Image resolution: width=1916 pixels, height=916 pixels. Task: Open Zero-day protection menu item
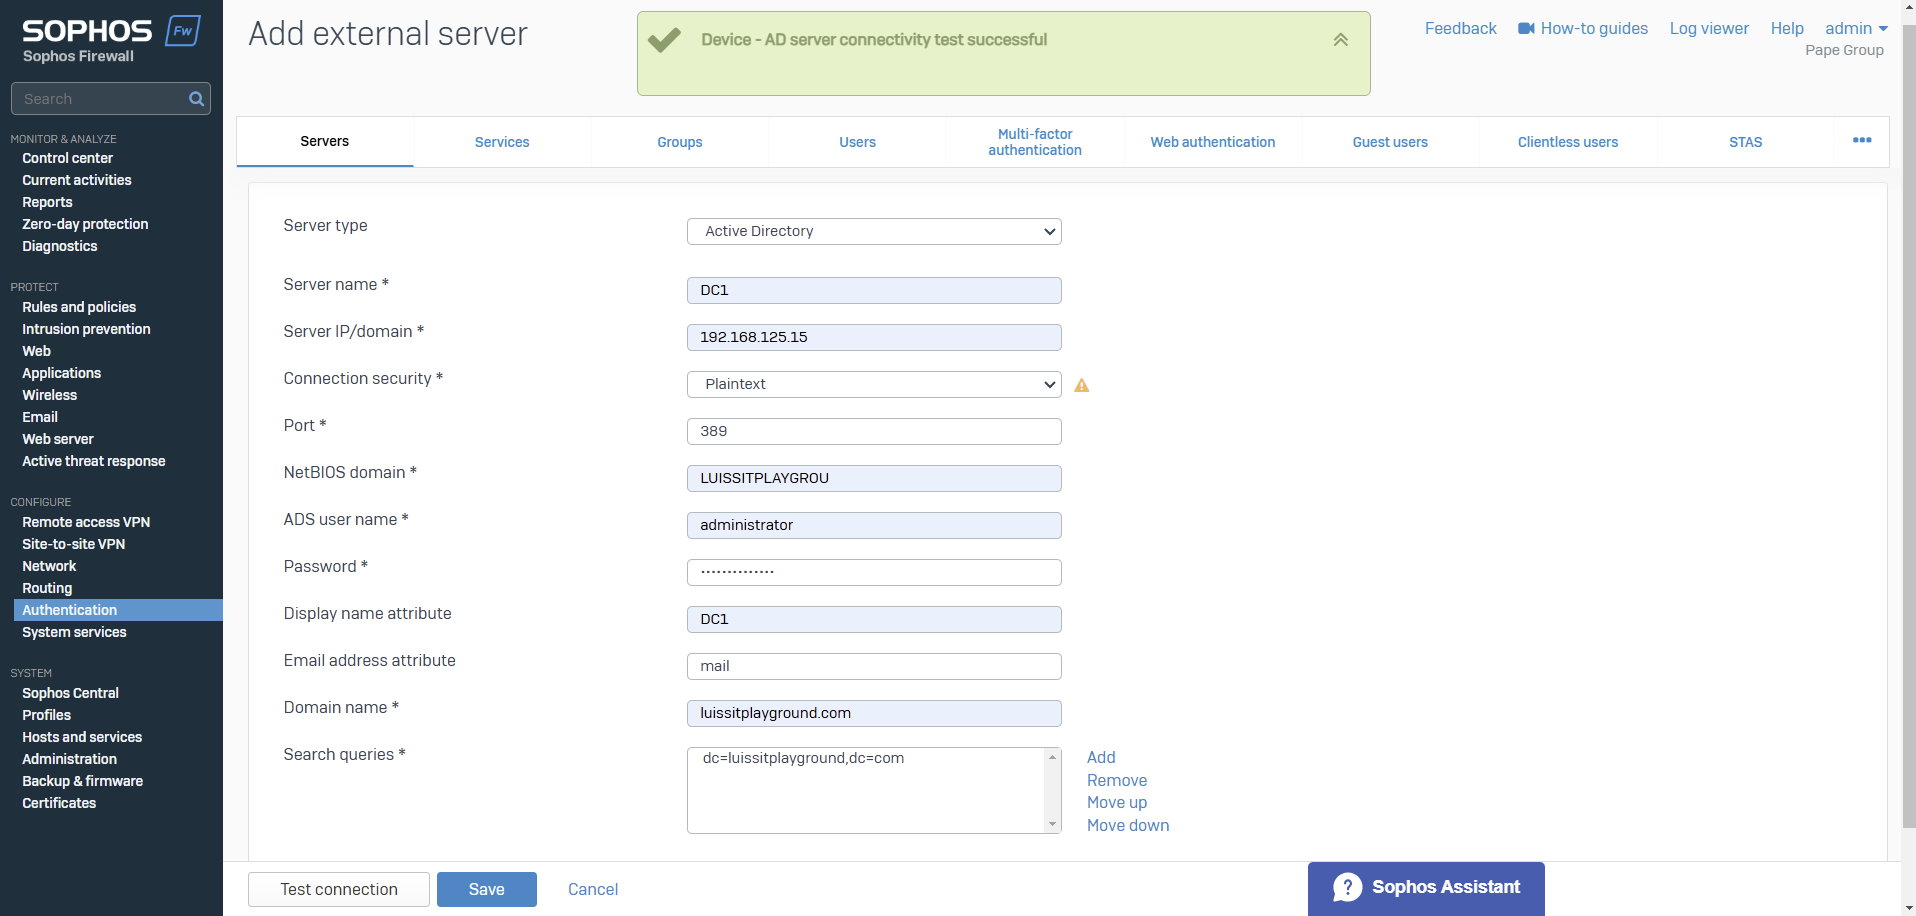point(85,224)
